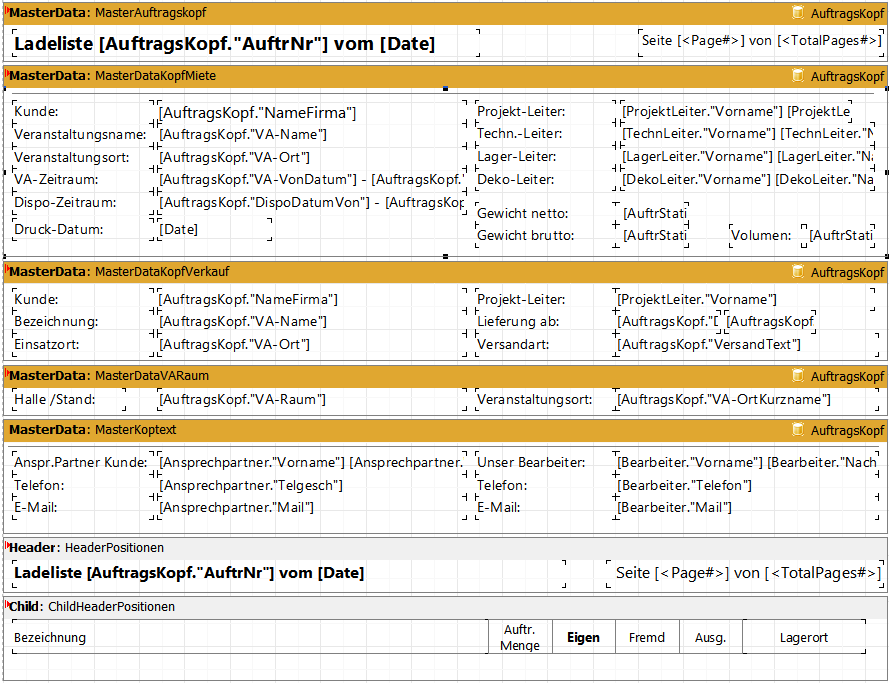Screen dimensions: 892x683
Task: Select the VA-VonDatum field memo
Action: (x=312, y=180)
